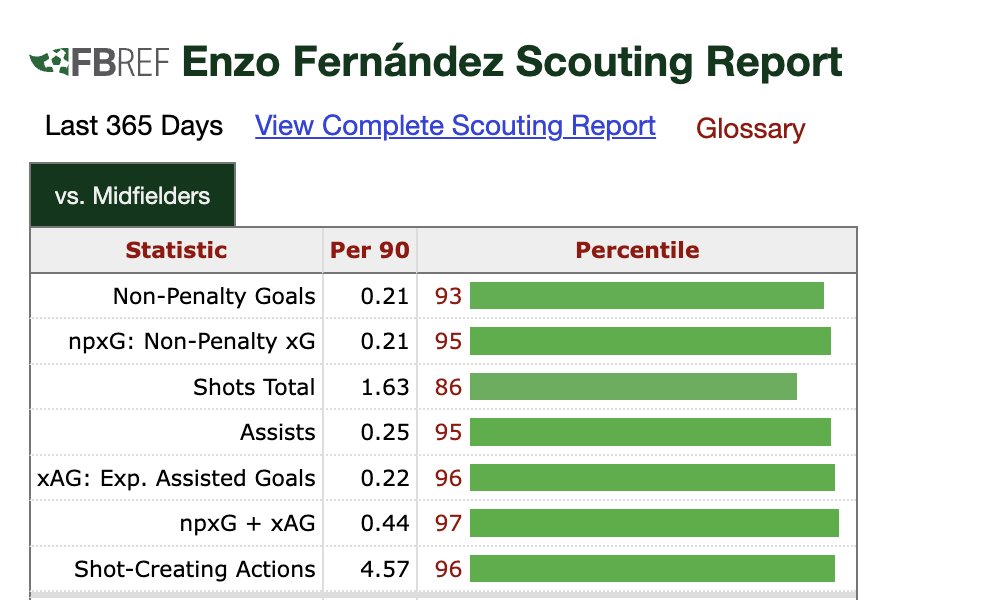This screenshot has width=992, height=600.
Task: Click the Per 90 column header
Action: (x=369, y=250)
